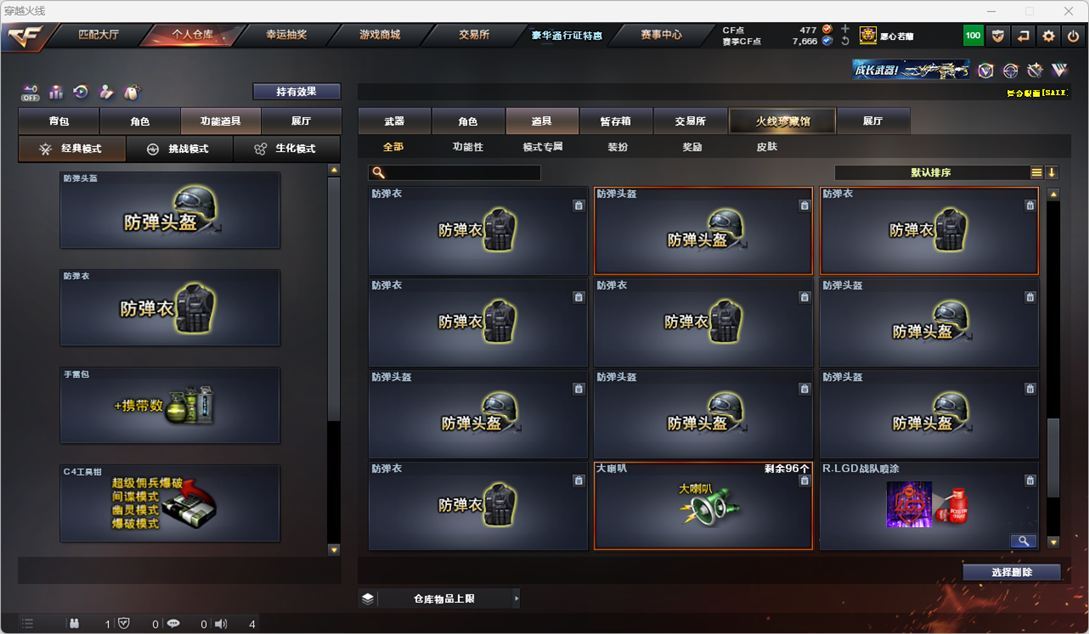Expand the 仓库物品上限 arrow
The width and height of the screenshot is (1089, 634).
click(x=516, y=598)
